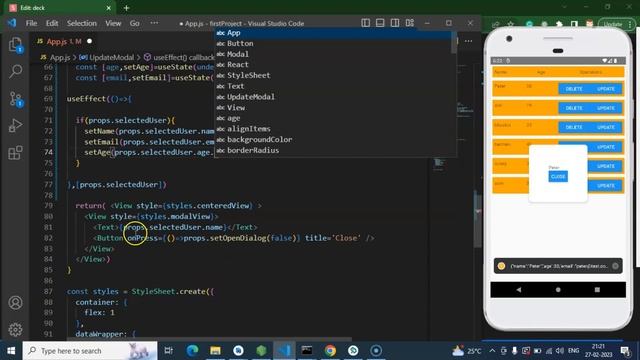Open the Extensions view
The image size is (640, 360).
[16, 153]
